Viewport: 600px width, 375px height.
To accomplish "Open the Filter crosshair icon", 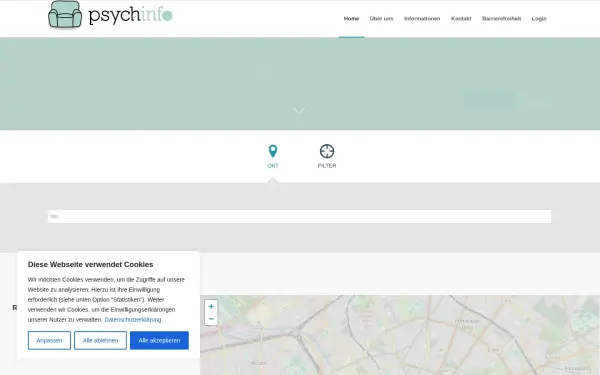I will [x=327, y=151].
